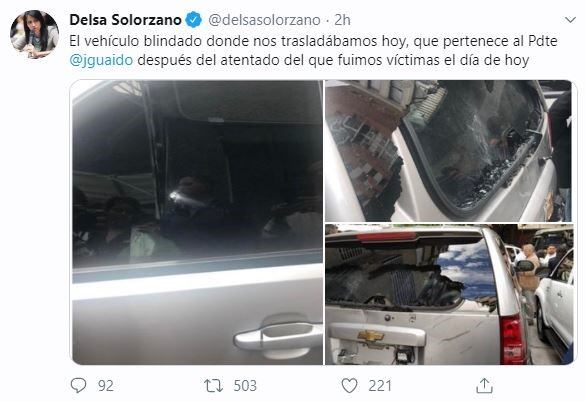This screenshot has height=402, width=585.
Task: Like the tweet with the heart icon
Action: point(350,386)
